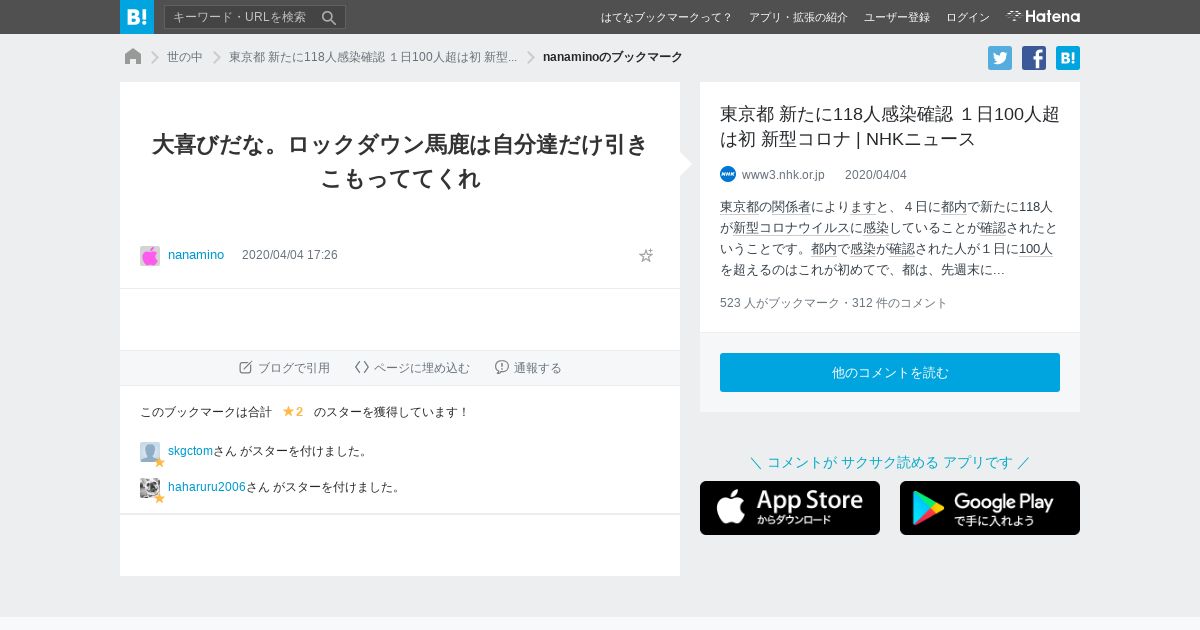Open the ログイン link

[x=968, y=17]
